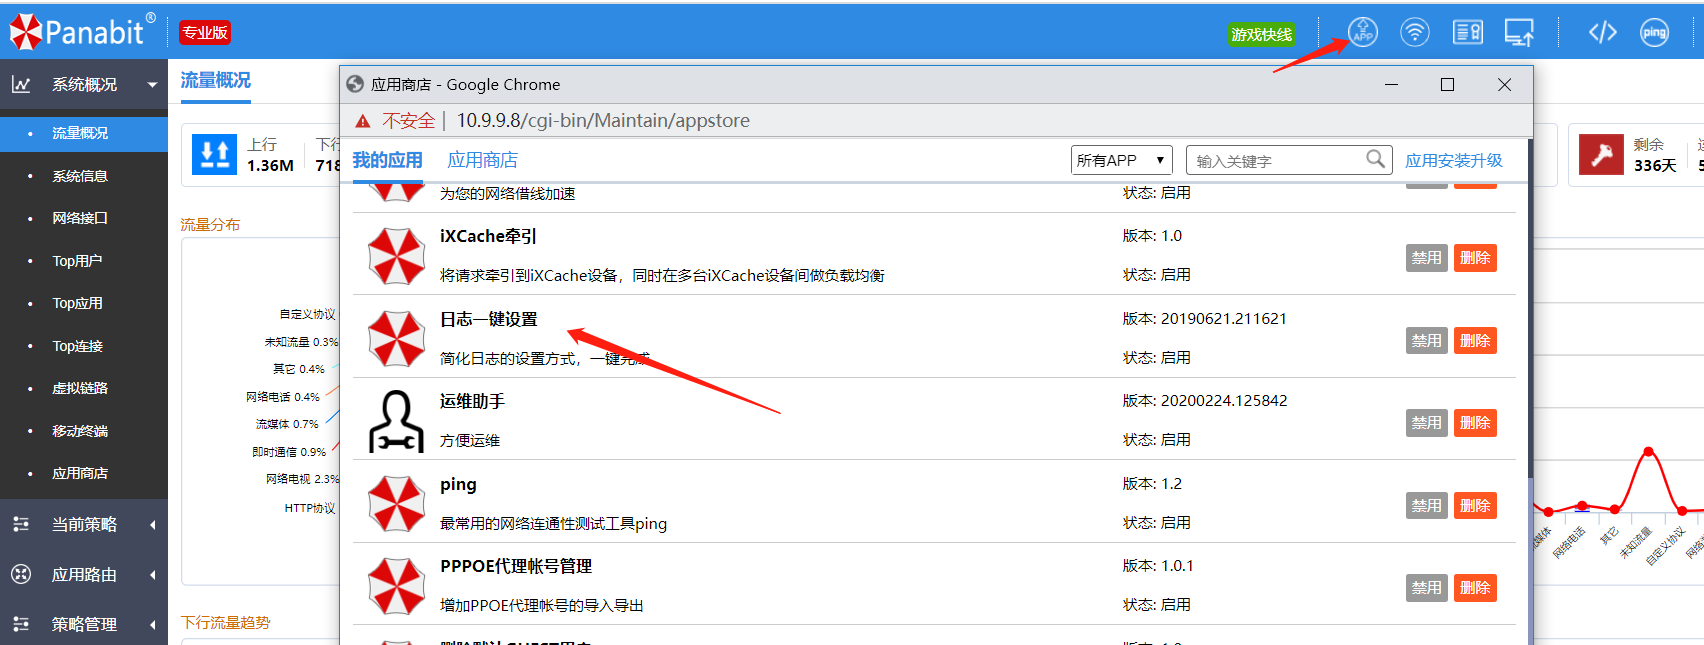Delete the PPPOE代理帐号管理 app
This screenshot has height=645, width=1704.
point(1475,588)
